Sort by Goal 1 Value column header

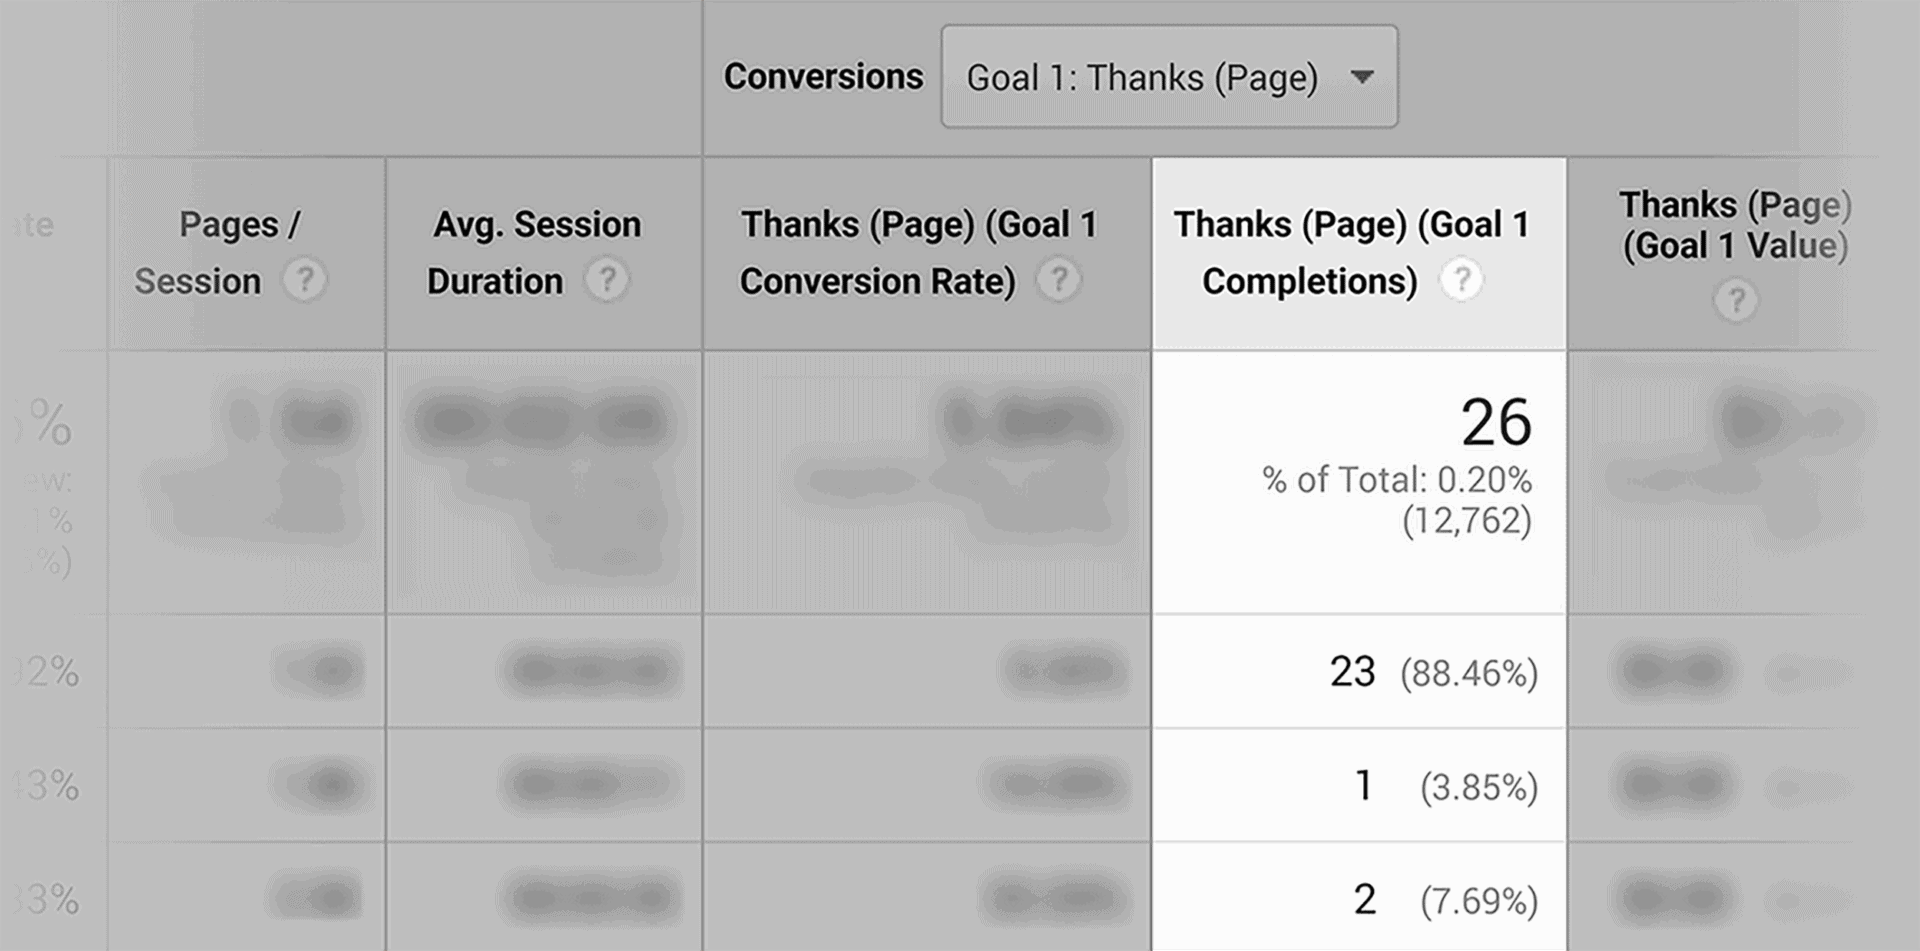[1735, 226]
